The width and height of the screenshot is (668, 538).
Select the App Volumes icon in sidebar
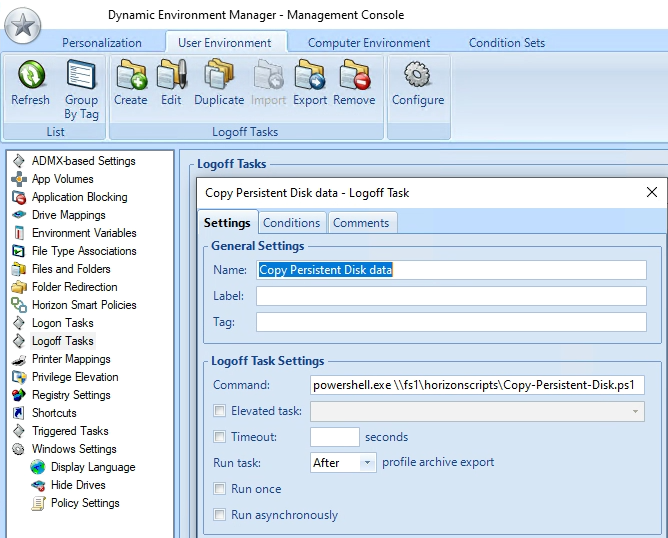coord(19,179)
